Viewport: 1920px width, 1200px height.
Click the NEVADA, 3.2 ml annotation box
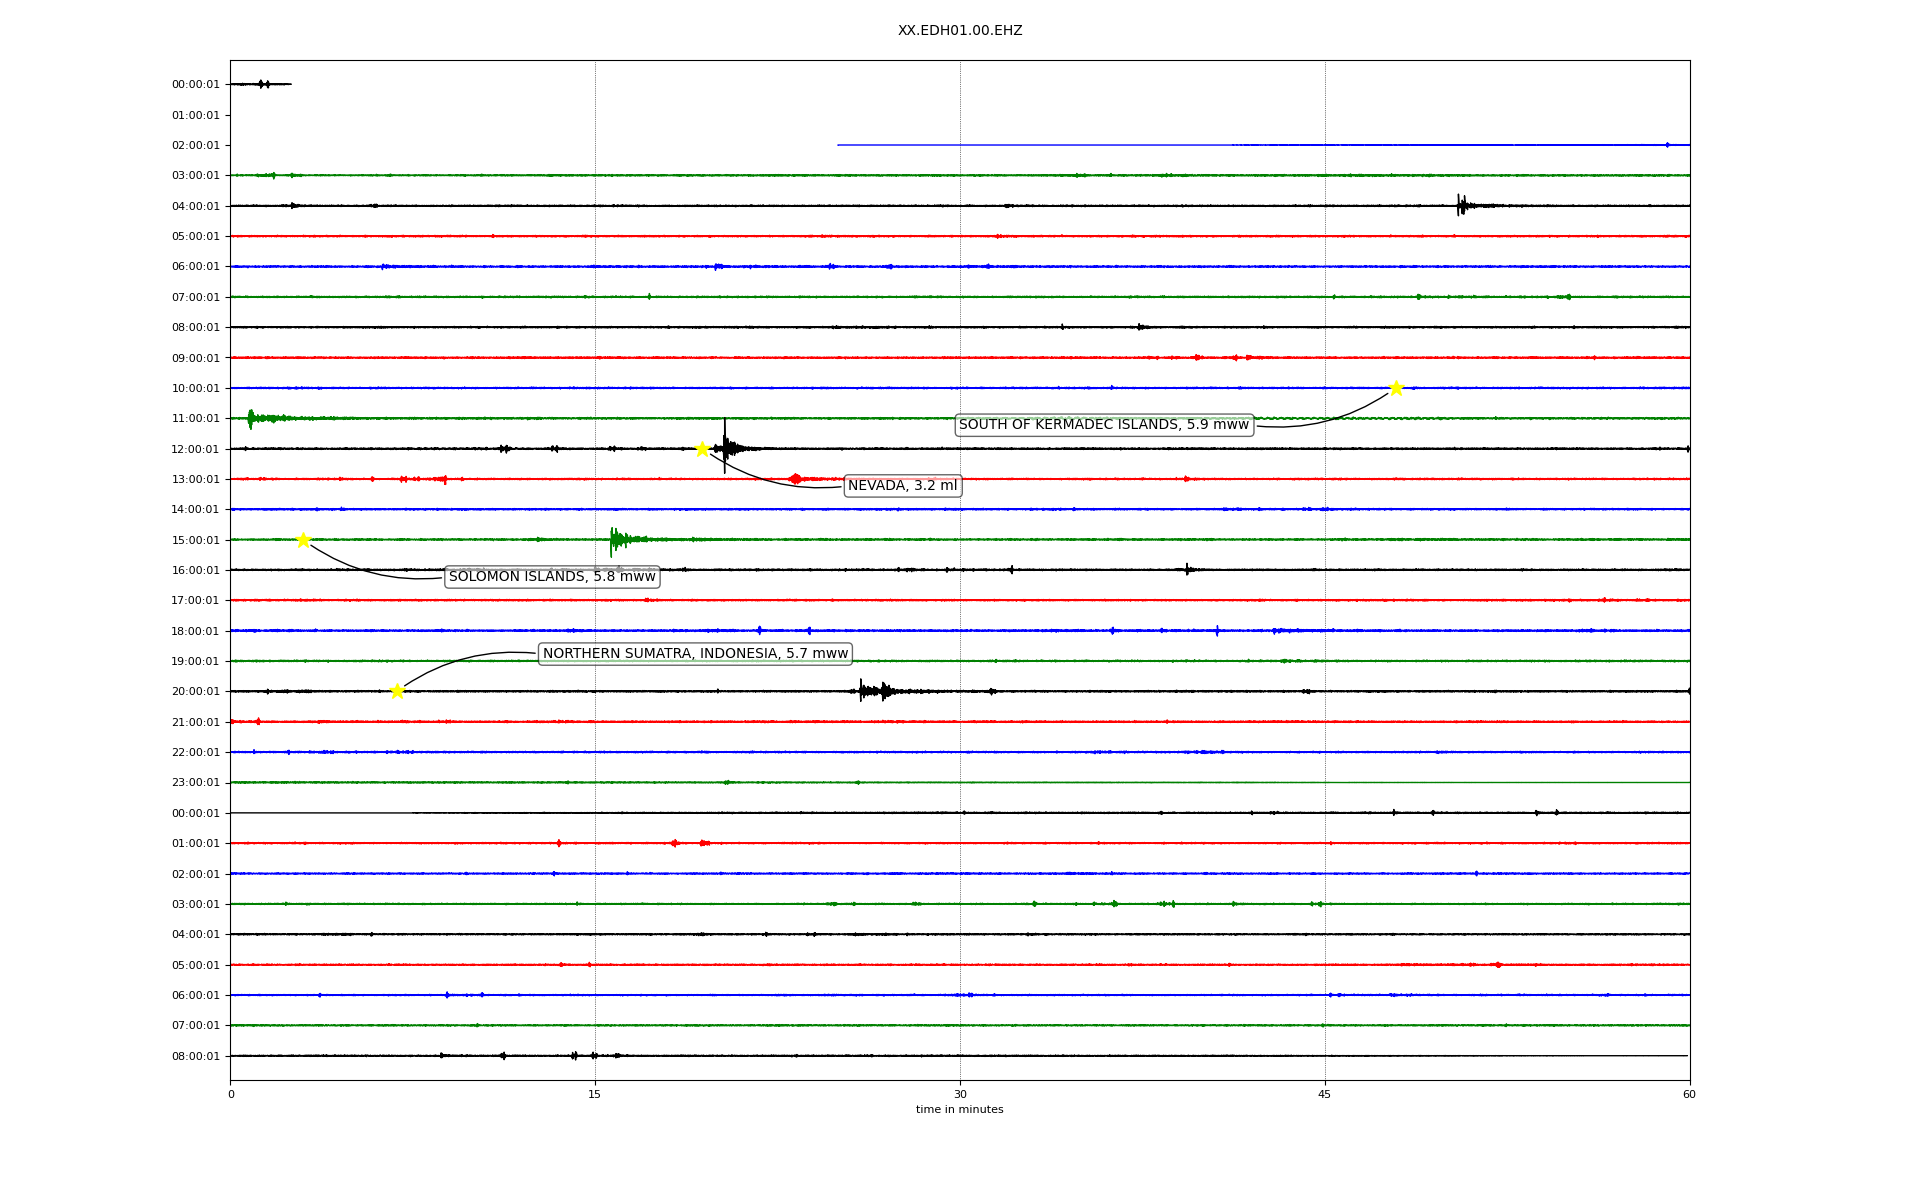[902, 486]
